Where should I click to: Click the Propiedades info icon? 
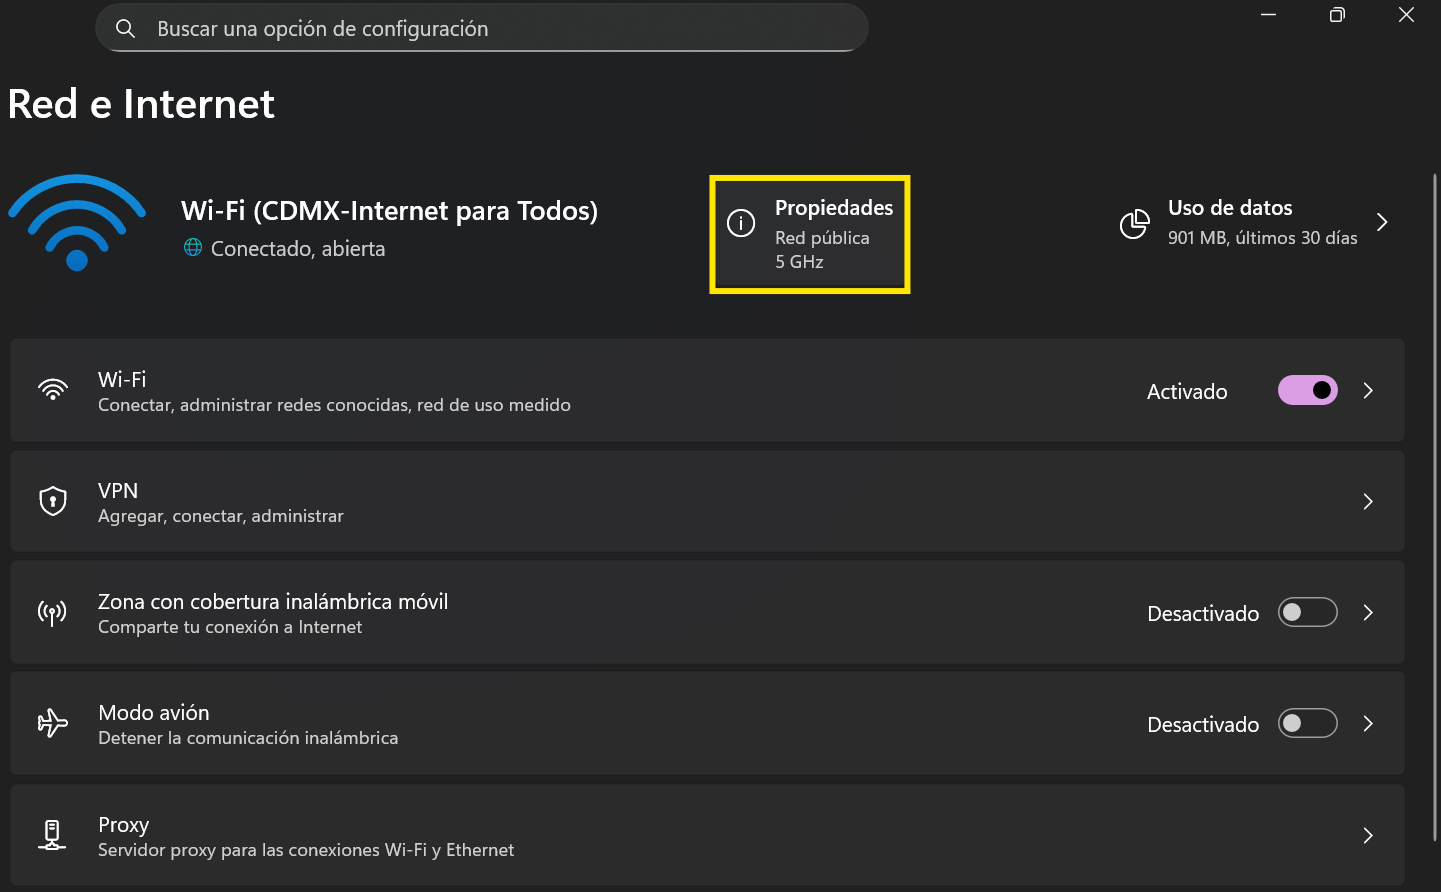click(x=741, y=223)
